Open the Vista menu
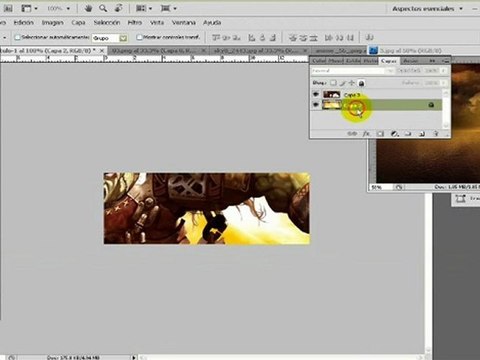 pos(157,23)
